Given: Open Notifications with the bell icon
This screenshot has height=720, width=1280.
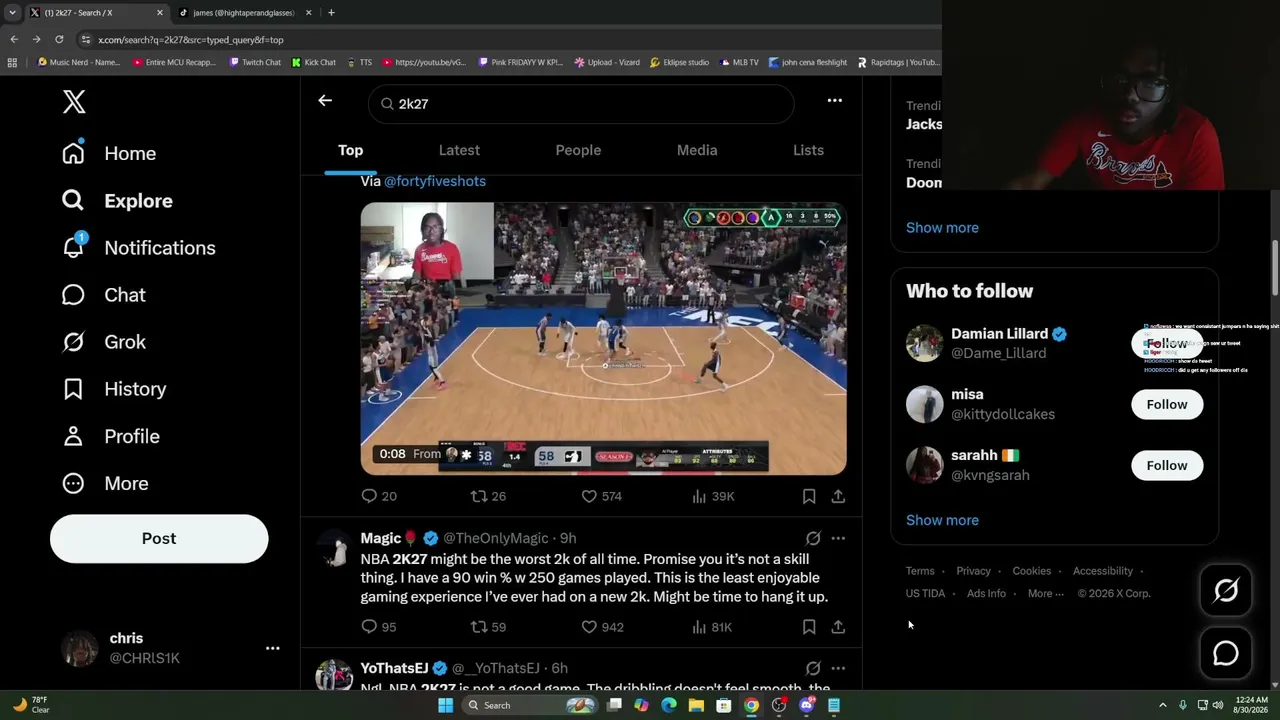Looking at the screenshot, I should [138, 247].
